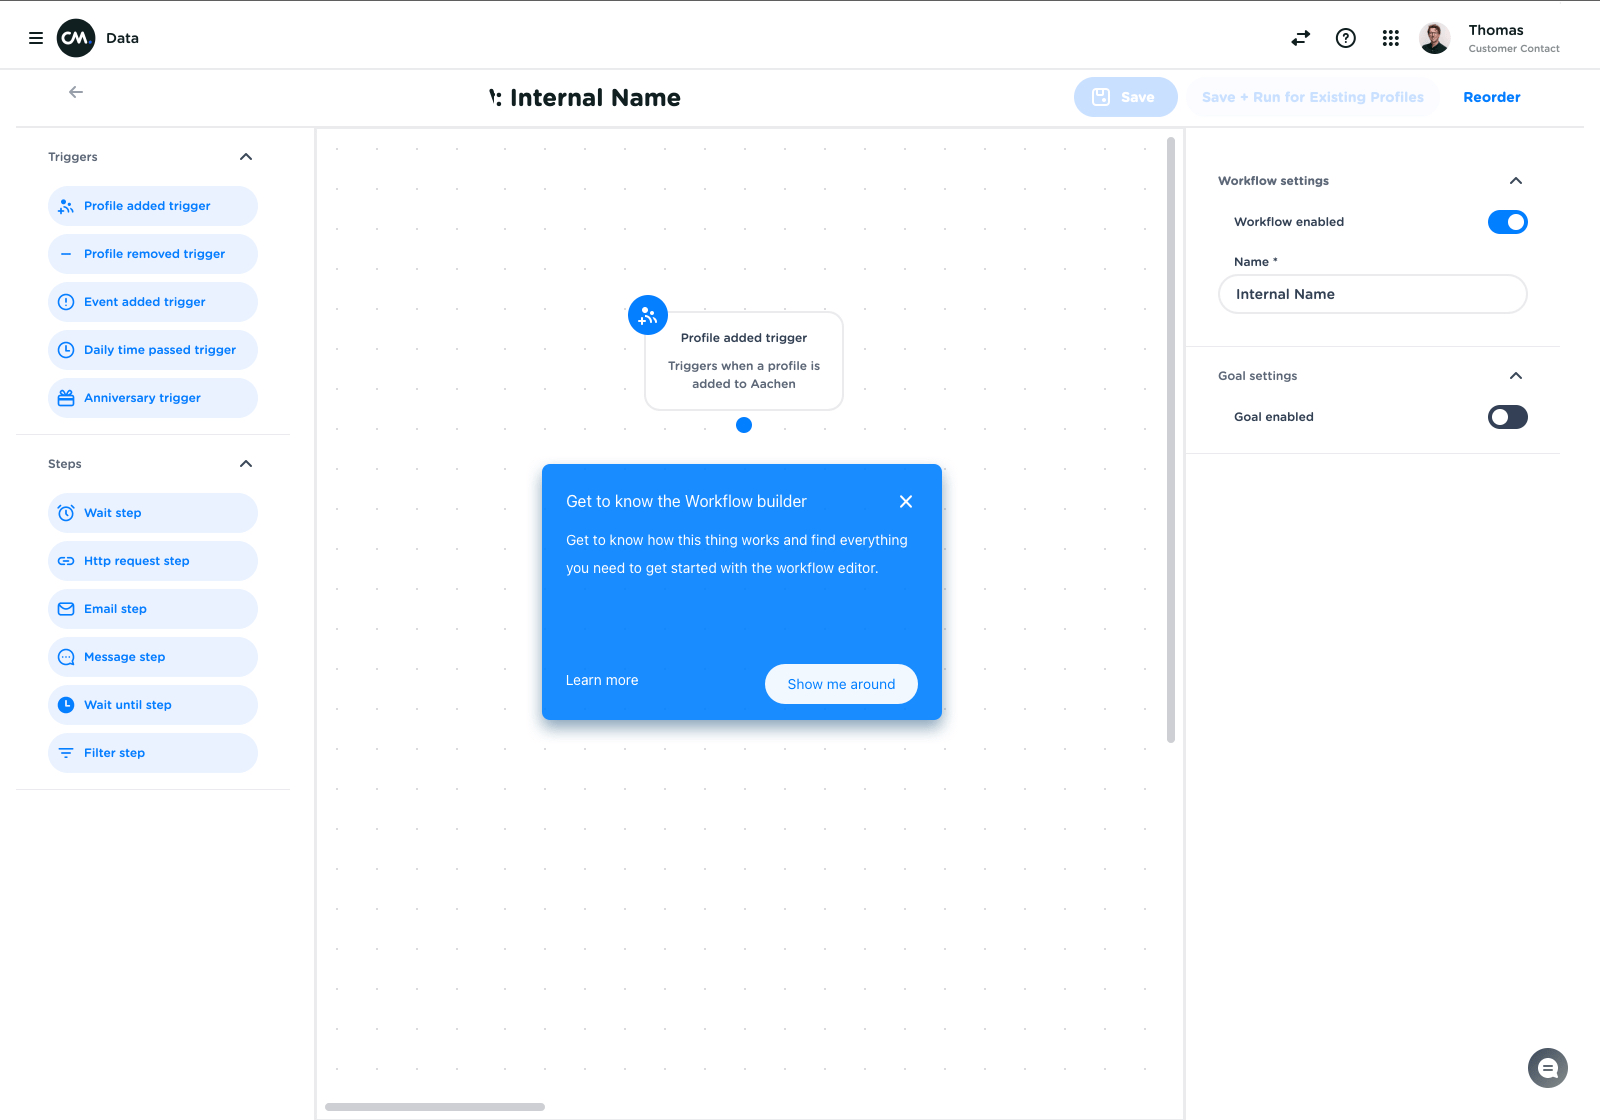1600x1120 pixels.
Task: Open the hamburger navigation menu
Action: [x=36, y=38]
